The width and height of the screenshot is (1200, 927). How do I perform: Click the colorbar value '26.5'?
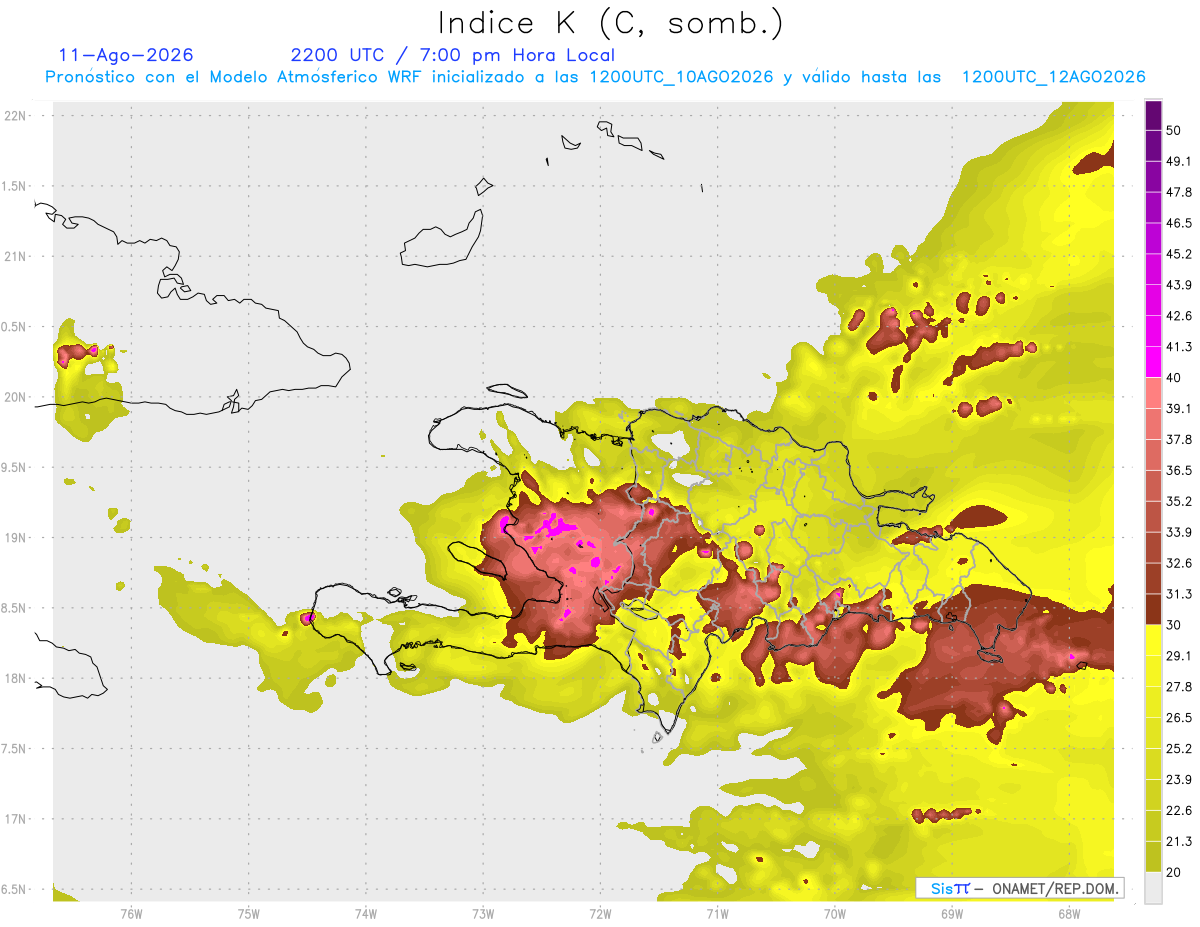pos(1178,717)
